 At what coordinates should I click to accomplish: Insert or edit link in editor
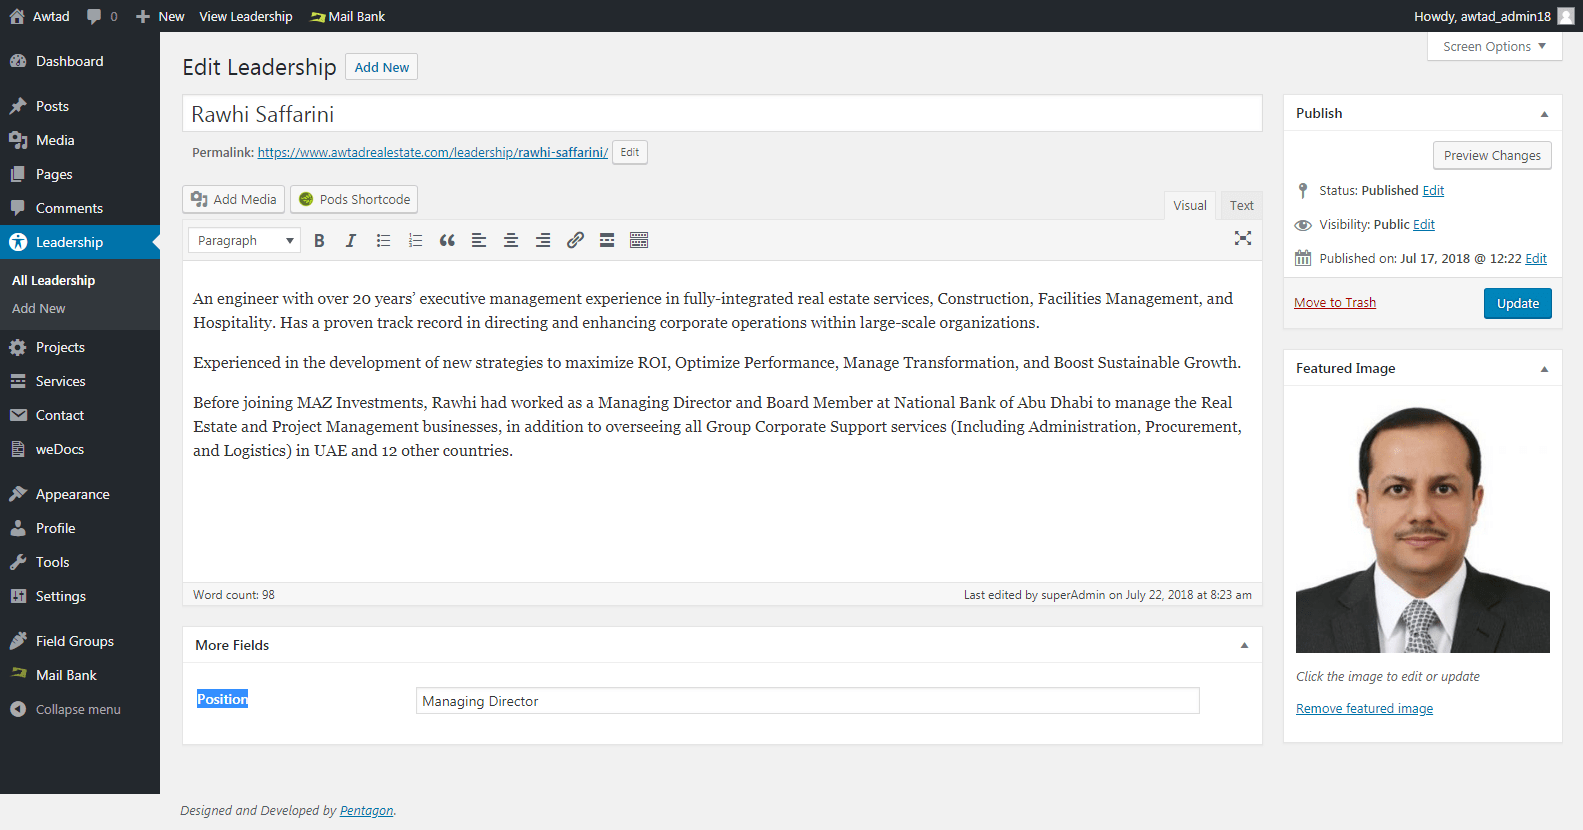coord(575,240)
